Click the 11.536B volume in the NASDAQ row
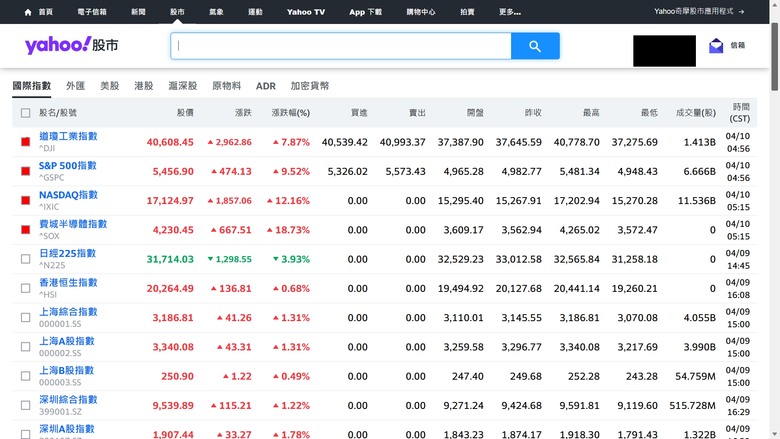The width and height of the screenshot is (780, 439). pos(696,201)
